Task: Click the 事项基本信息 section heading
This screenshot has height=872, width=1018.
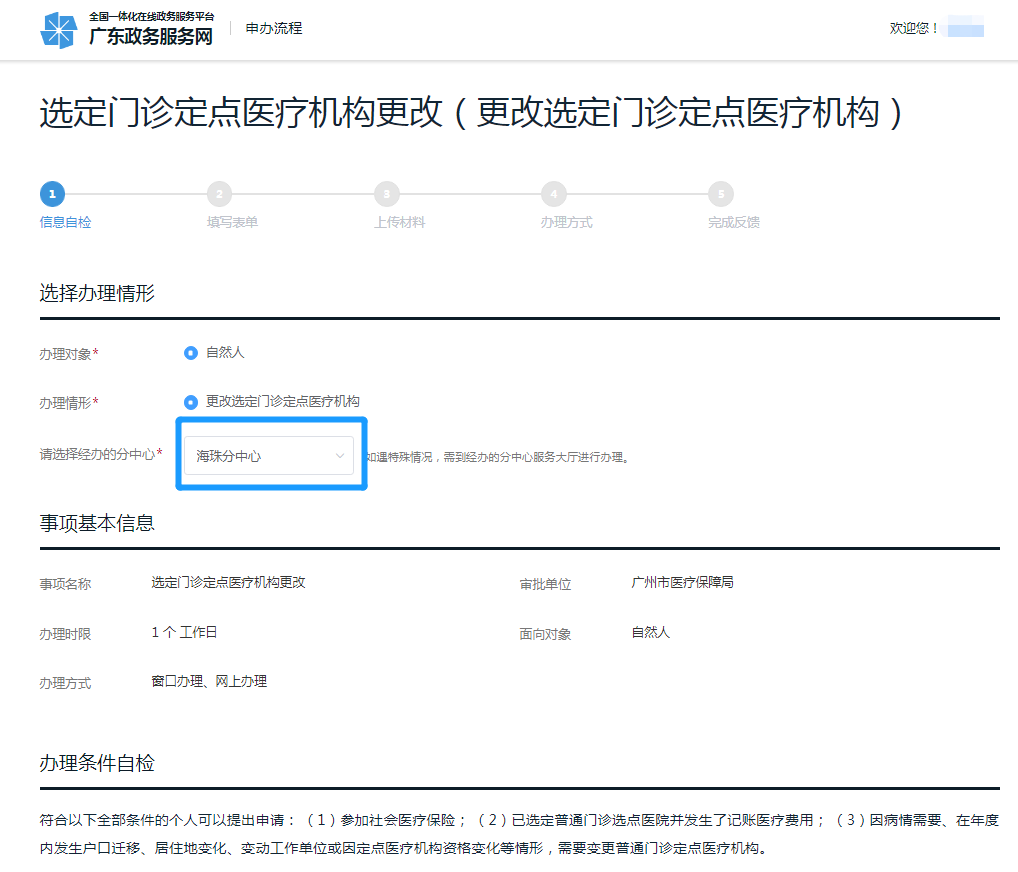Action: 97,523
